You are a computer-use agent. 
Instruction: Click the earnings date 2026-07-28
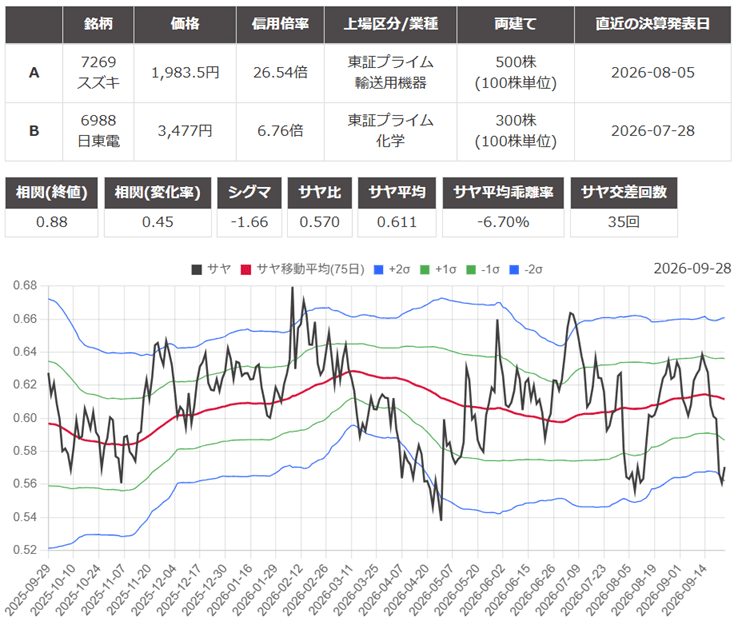coord(653,132)
